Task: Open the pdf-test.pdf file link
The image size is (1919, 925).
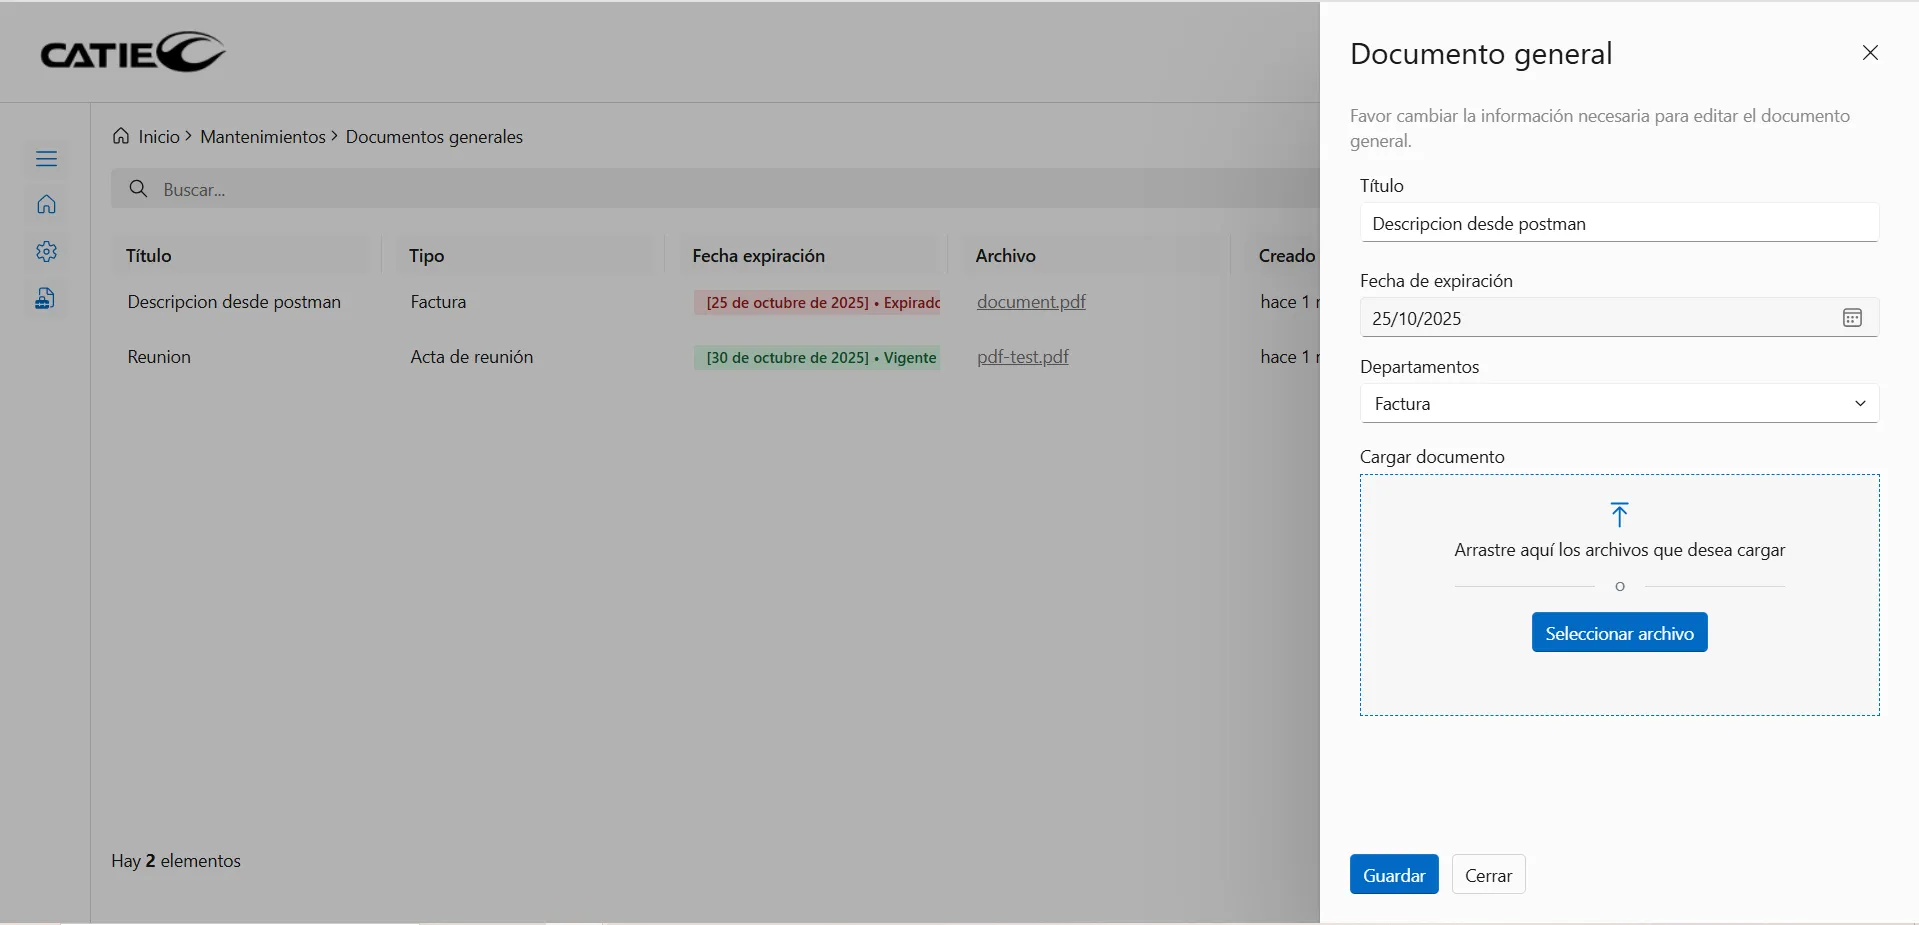Action: click(x=1022, y=357)
